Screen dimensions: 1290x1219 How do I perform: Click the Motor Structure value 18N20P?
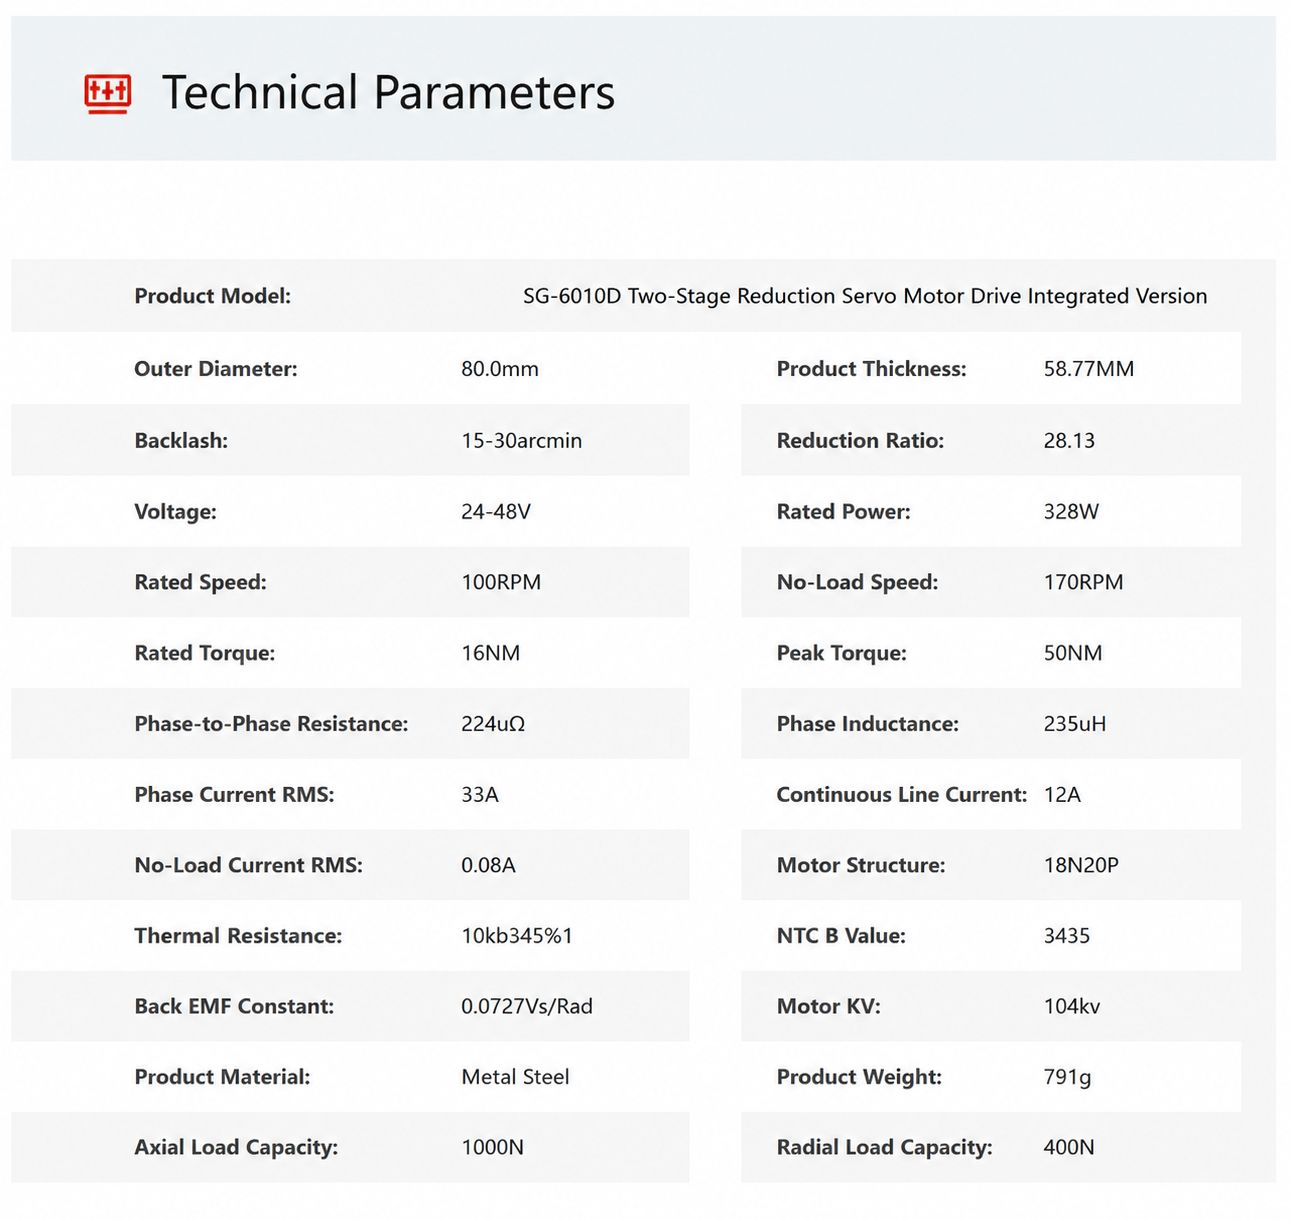click(x=1081, y=865)
